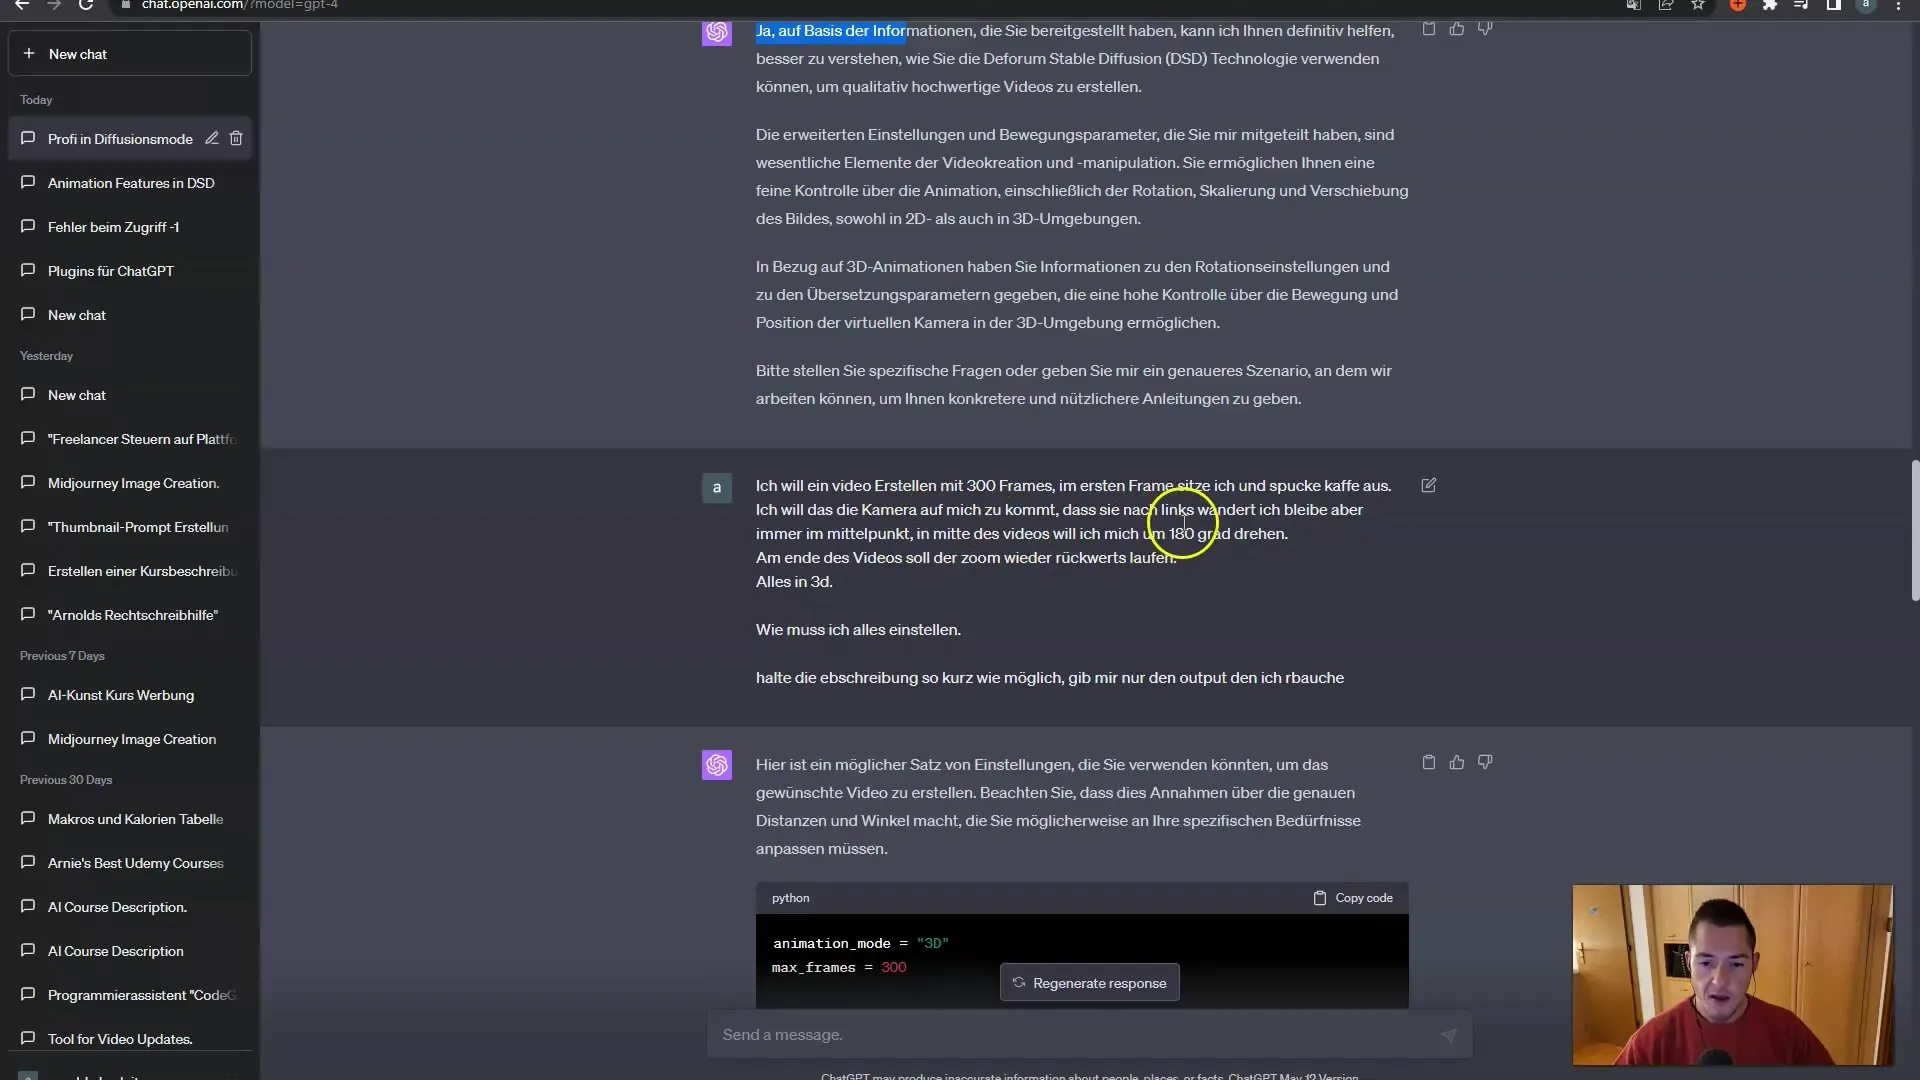
Task: Open the Profi in Diffusionsmode conversation
Action: 120,139
